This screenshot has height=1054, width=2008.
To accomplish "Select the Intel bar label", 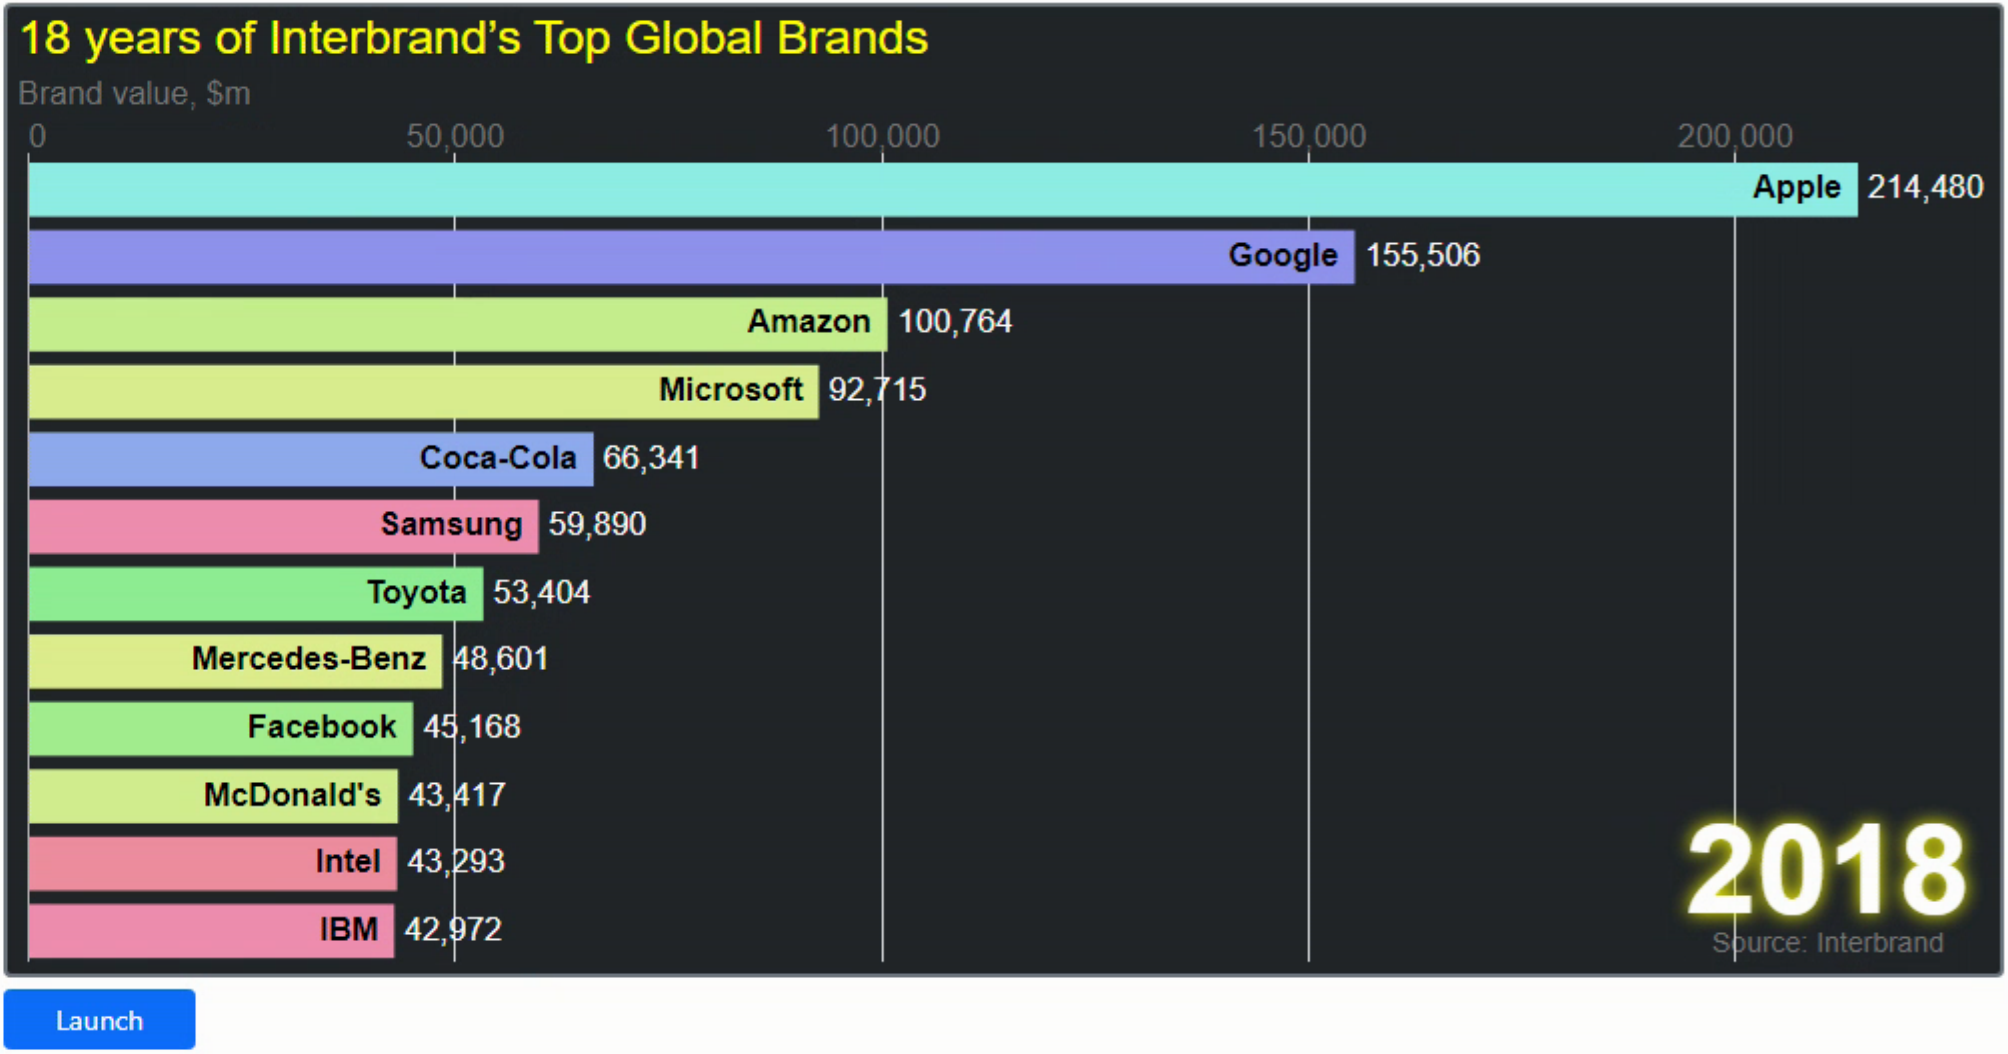I will tap(348, 861).
